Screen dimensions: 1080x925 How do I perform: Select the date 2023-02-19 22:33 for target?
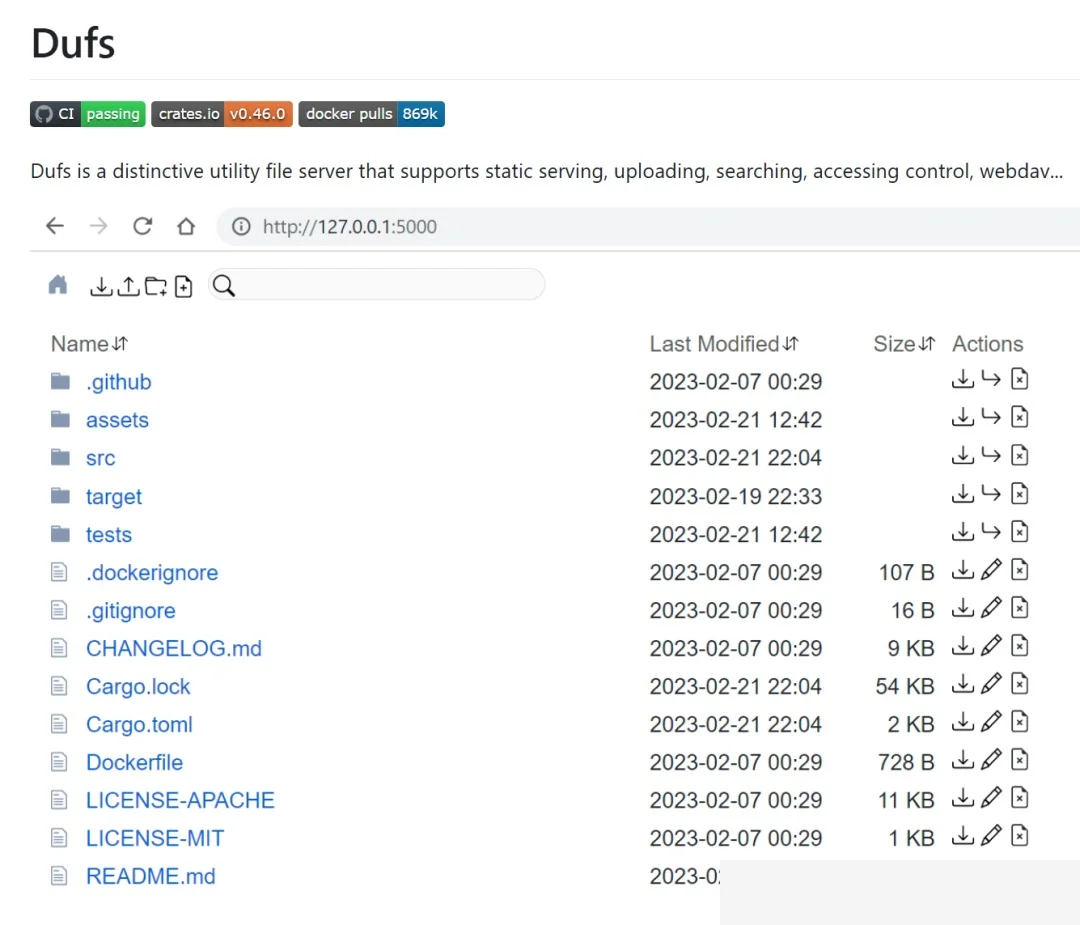pos(736,496)
